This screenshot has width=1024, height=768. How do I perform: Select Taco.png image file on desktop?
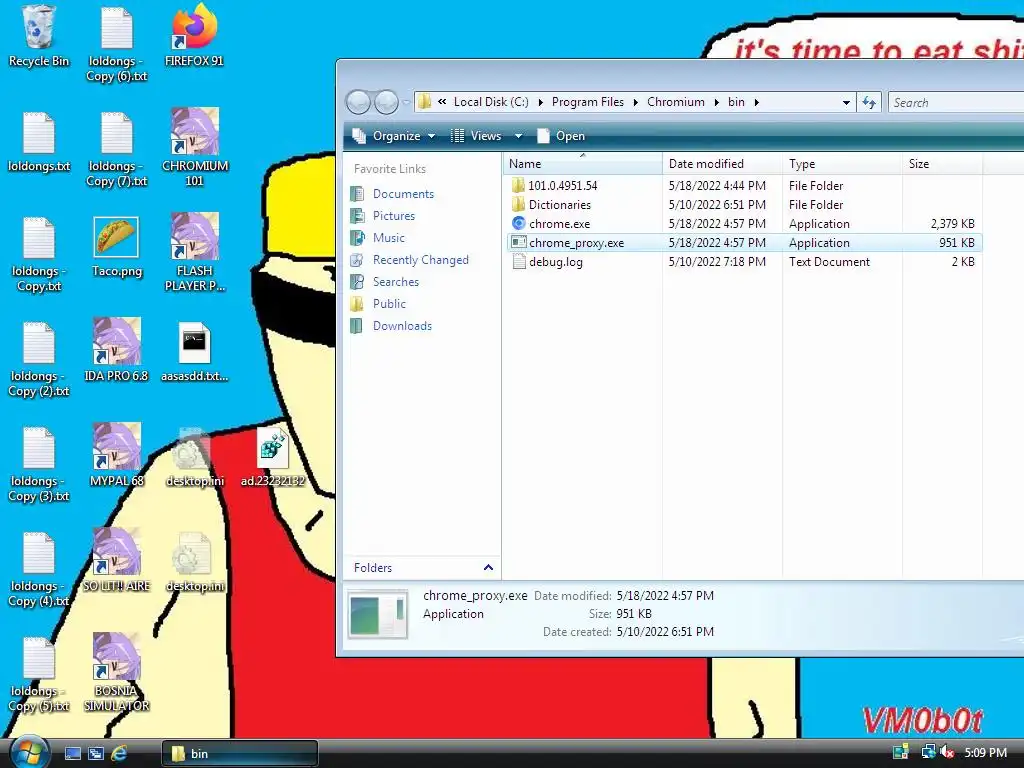[116, 247]
